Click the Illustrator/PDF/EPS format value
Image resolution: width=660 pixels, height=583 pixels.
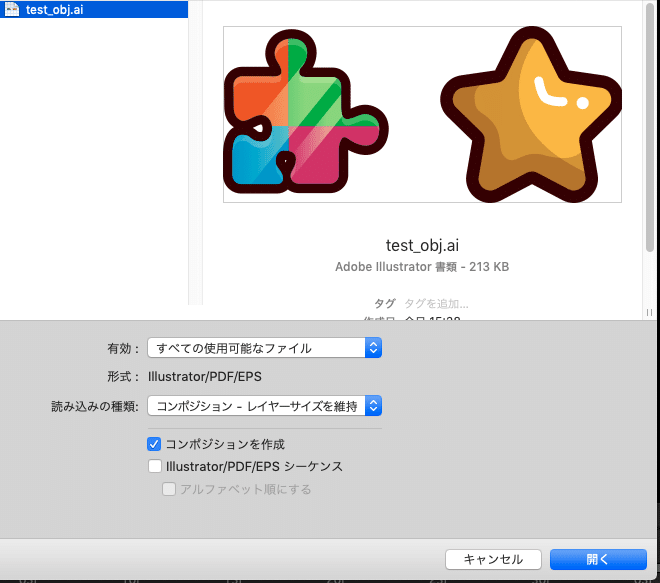click(x=205, y=376)
